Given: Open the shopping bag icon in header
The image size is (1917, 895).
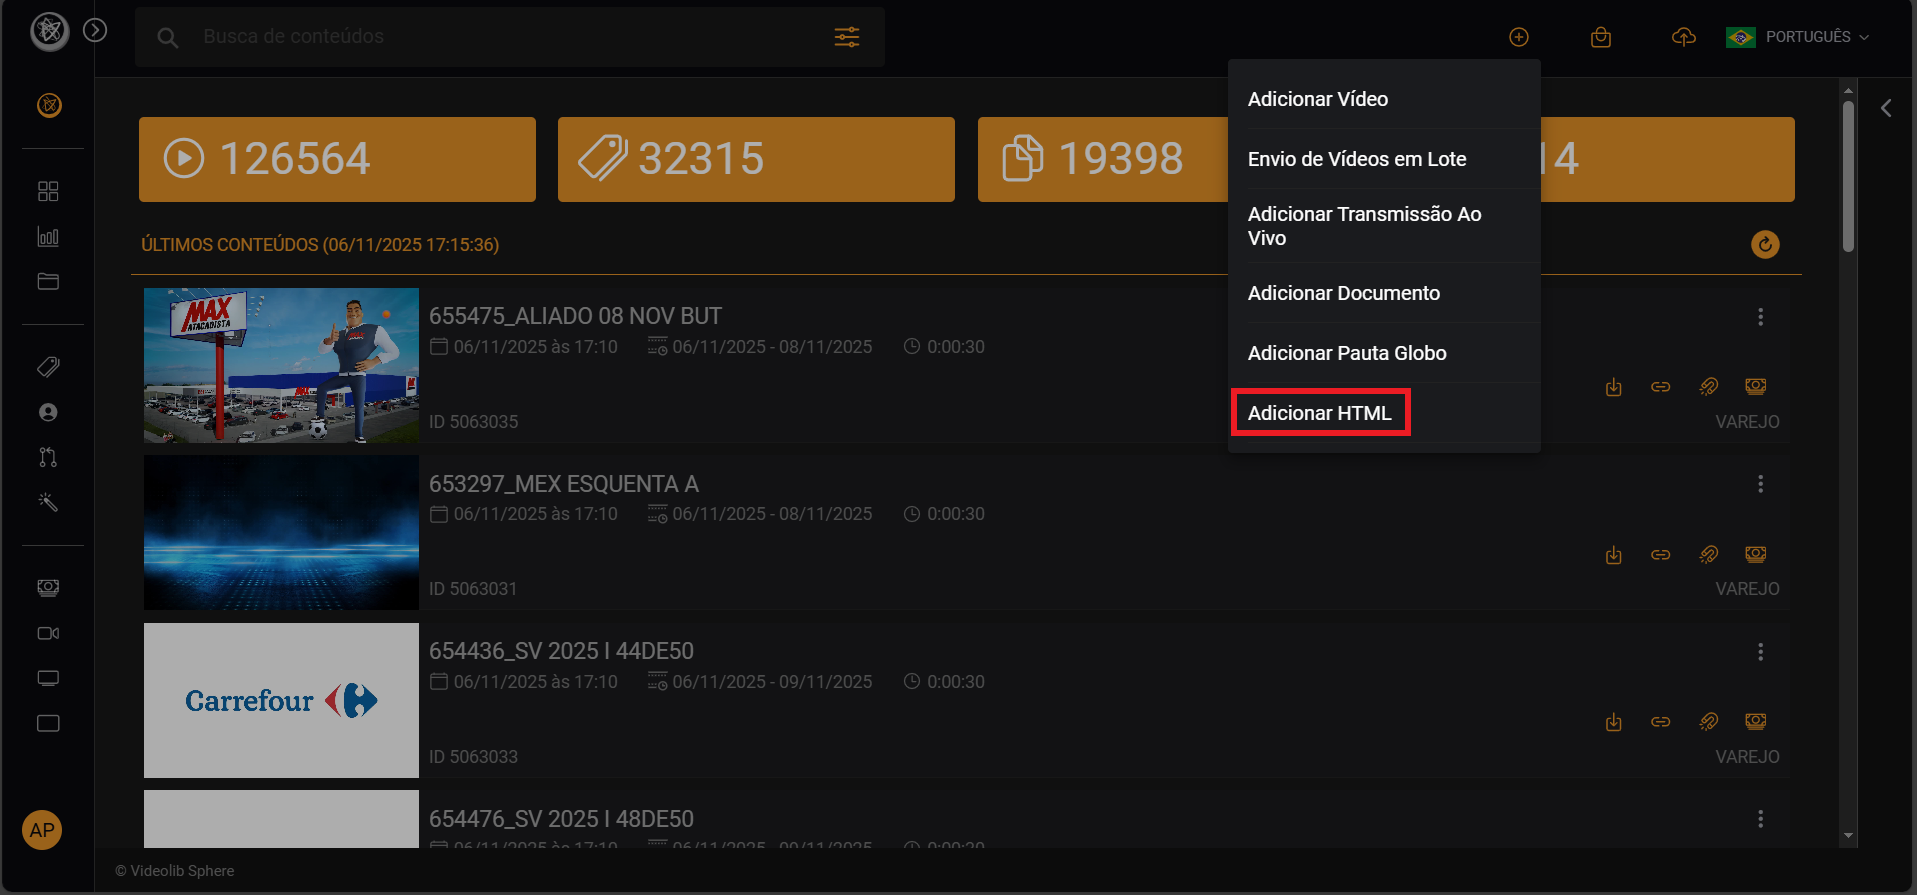Looking at the screenshot, I should point(1601,37).
